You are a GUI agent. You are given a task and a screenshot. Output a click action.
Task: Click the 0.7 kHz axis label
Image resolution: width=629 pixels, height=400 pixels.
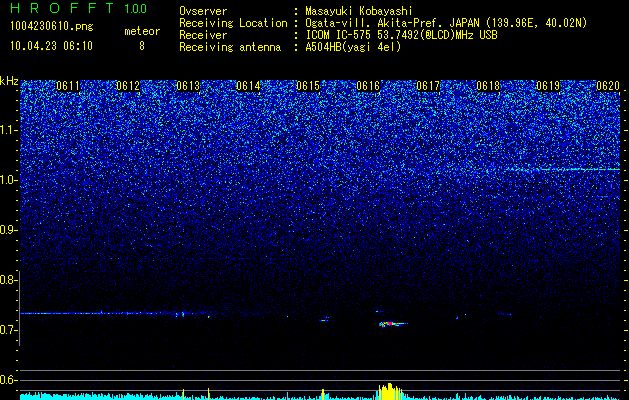coord(7,330)
